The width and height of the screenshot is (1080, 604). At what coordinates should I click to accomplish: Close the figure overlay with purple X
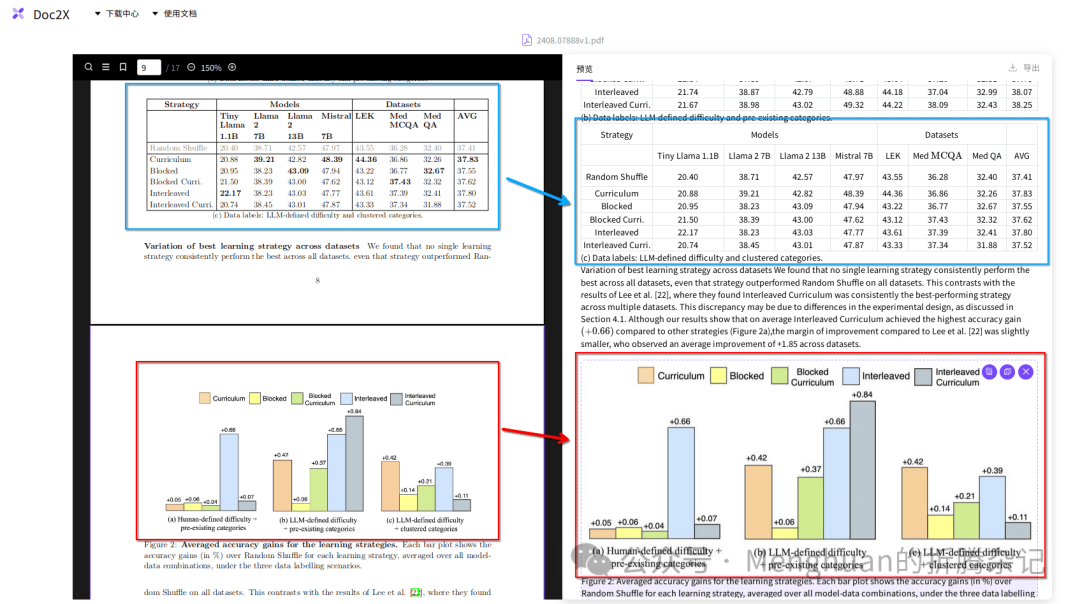click(1025, 371)
